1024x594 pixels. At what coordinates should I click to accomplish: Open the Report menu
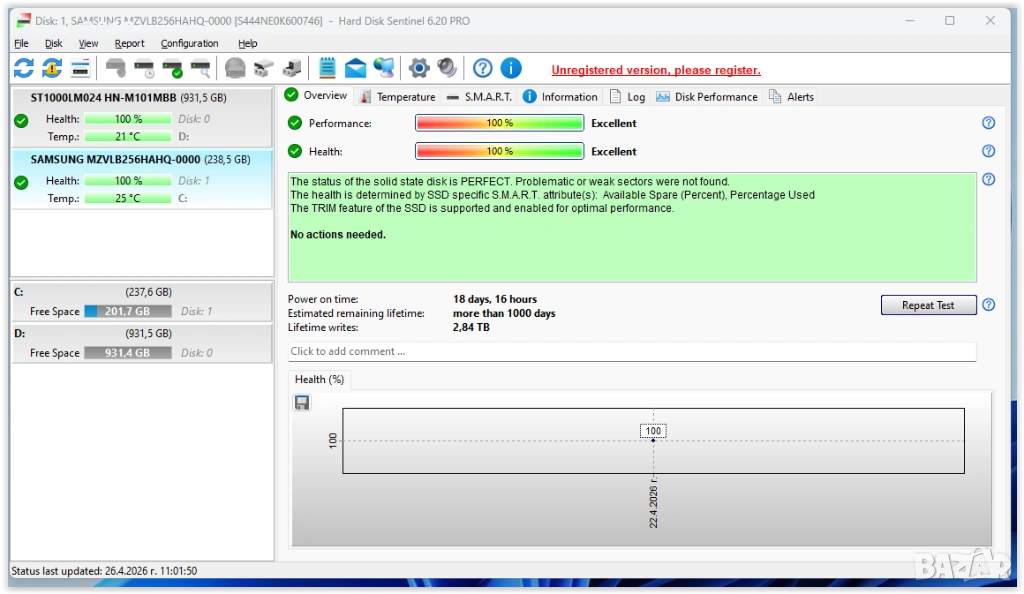coord(129,44)
